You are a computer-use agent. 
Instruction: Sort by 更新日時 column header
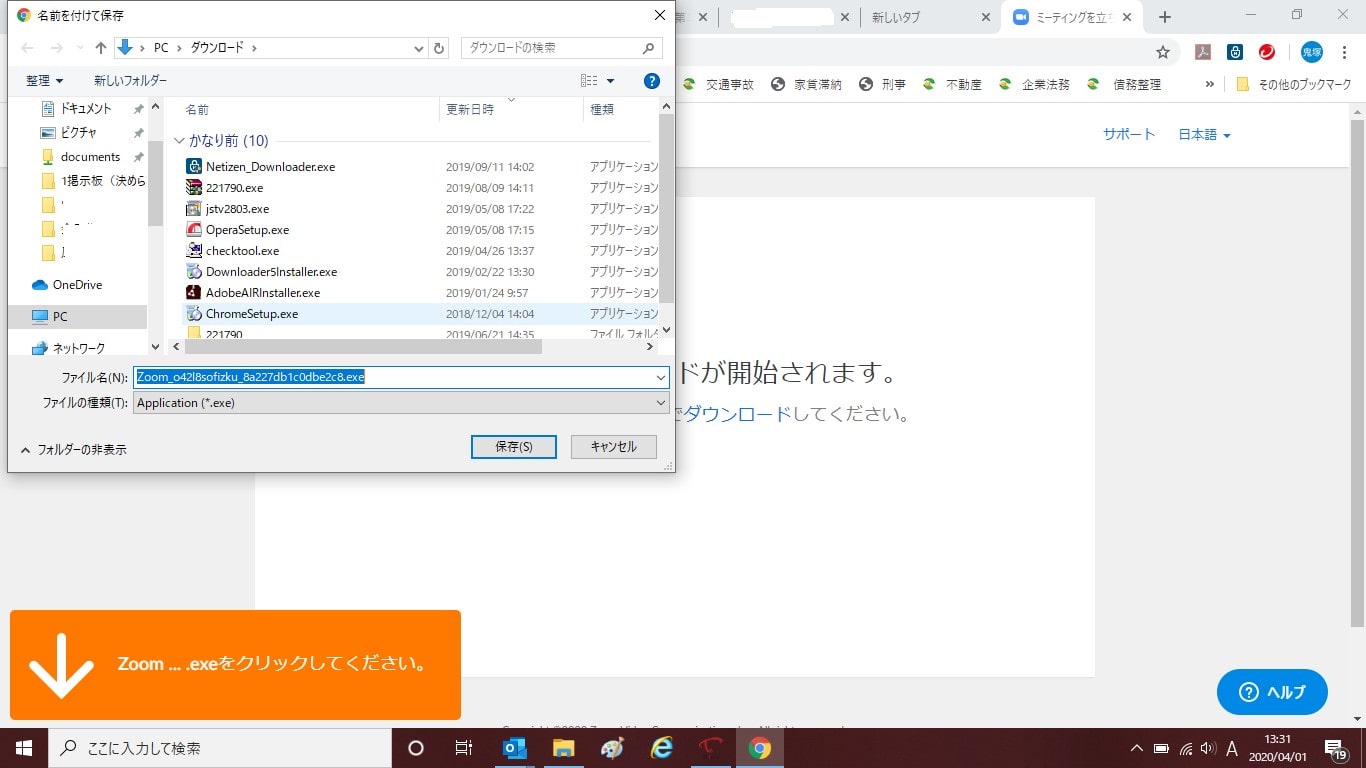pos(470,110)
